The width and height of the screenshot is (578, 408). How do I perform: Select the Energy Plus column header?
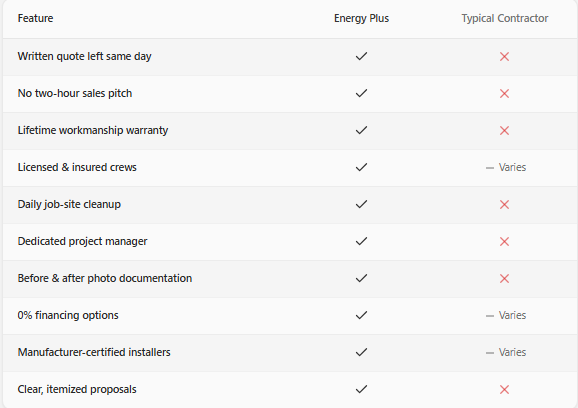361,18
